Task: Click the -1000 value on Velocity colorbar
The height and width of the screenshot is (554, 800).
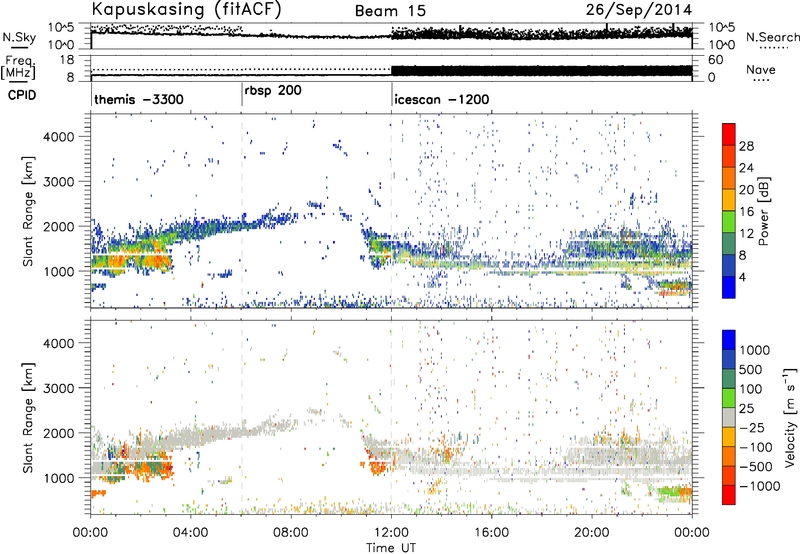Action: (760, 486)
